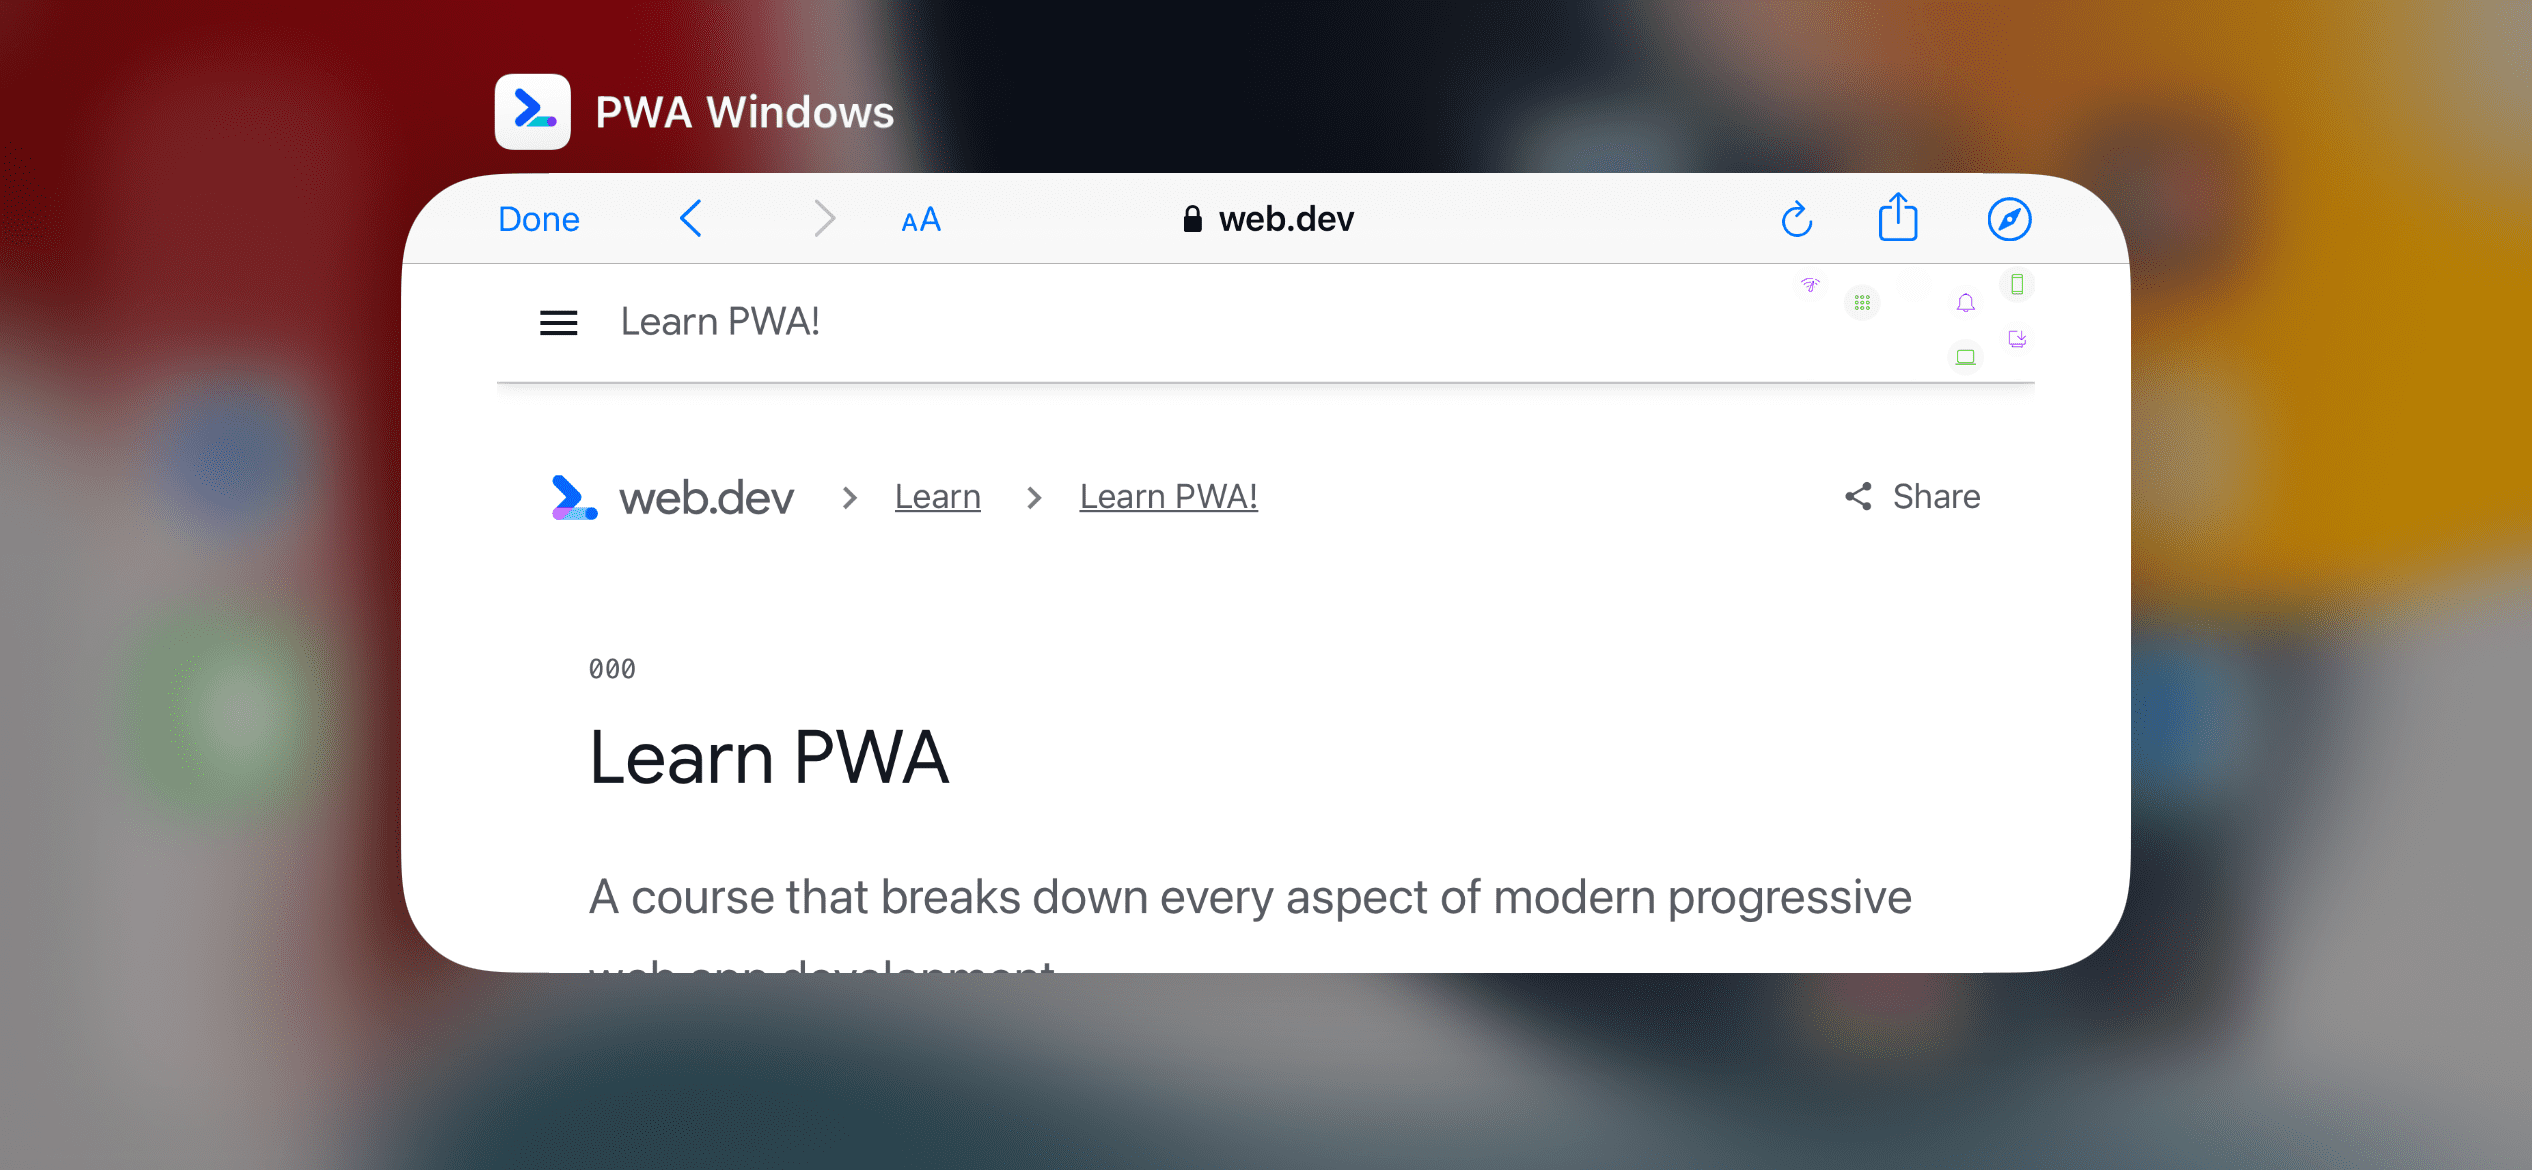Screen dimensions: 2532x1170
Task: Expand the AA text size menu
Action: coord(920,218)
